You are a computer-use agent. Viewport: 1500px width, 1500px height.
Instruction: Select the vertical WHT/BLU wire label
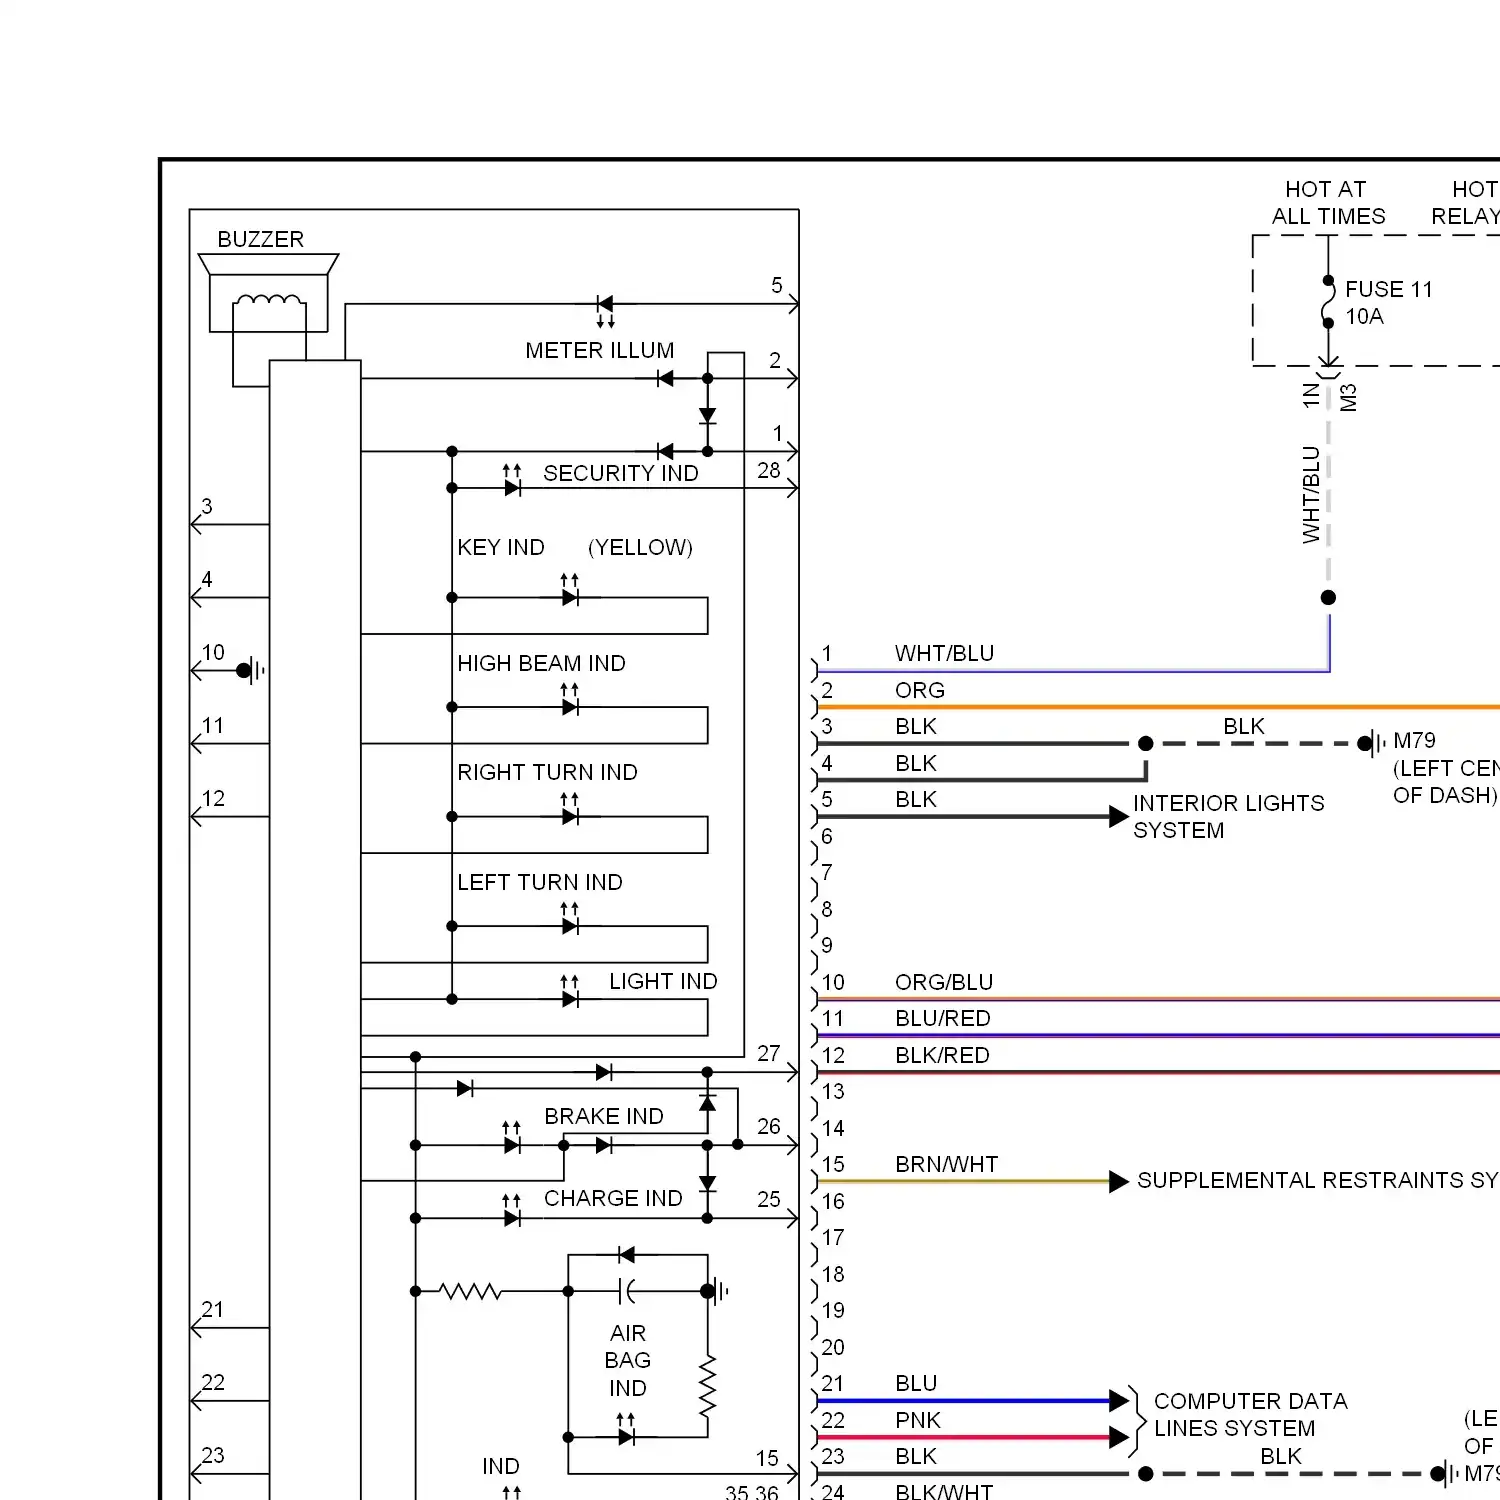click(1311, 495)
